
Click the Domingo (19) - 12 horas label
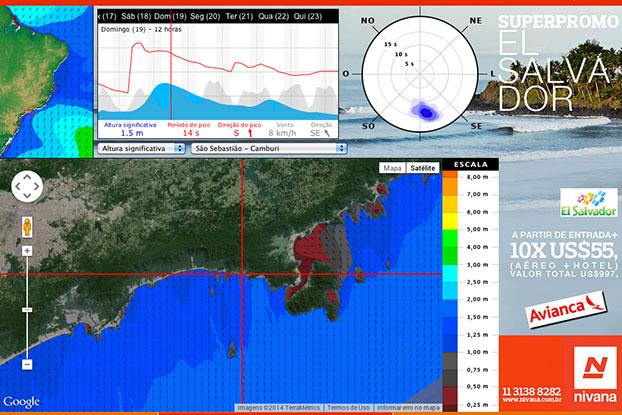tap(141, 29)
